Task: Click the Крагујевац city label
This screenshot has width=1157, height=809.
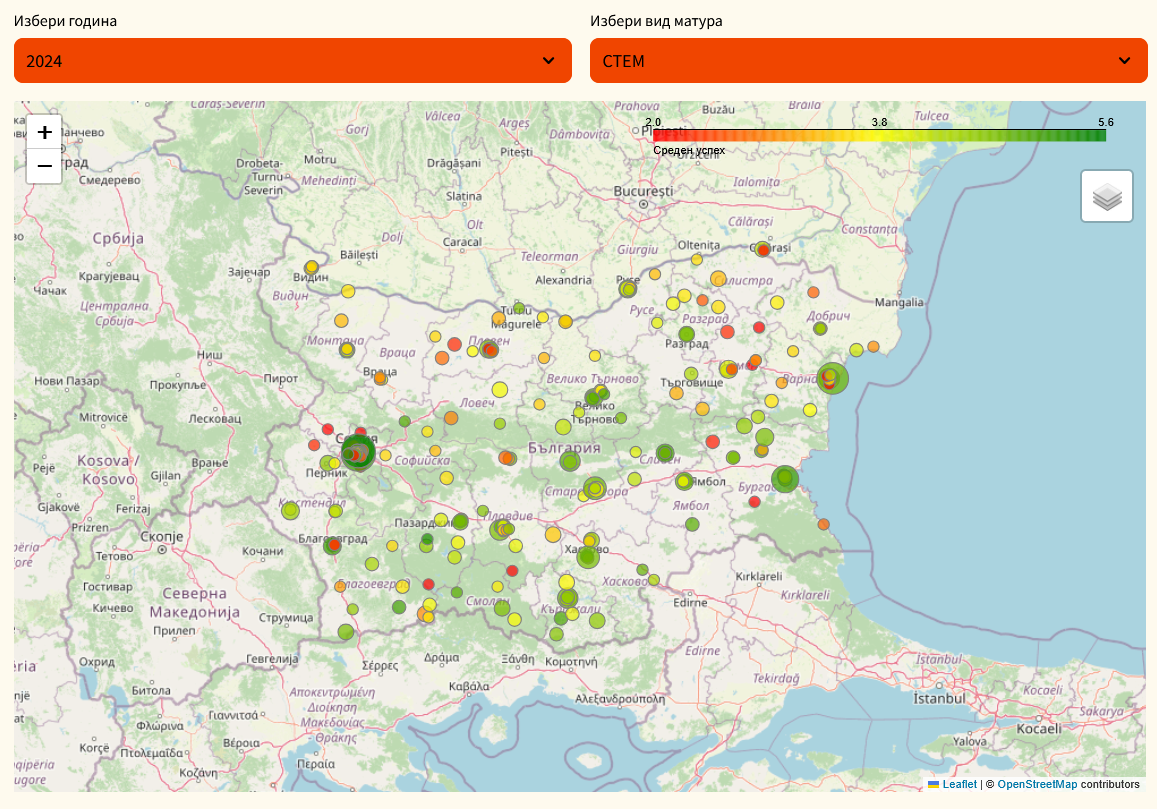Action: [108, 276]
